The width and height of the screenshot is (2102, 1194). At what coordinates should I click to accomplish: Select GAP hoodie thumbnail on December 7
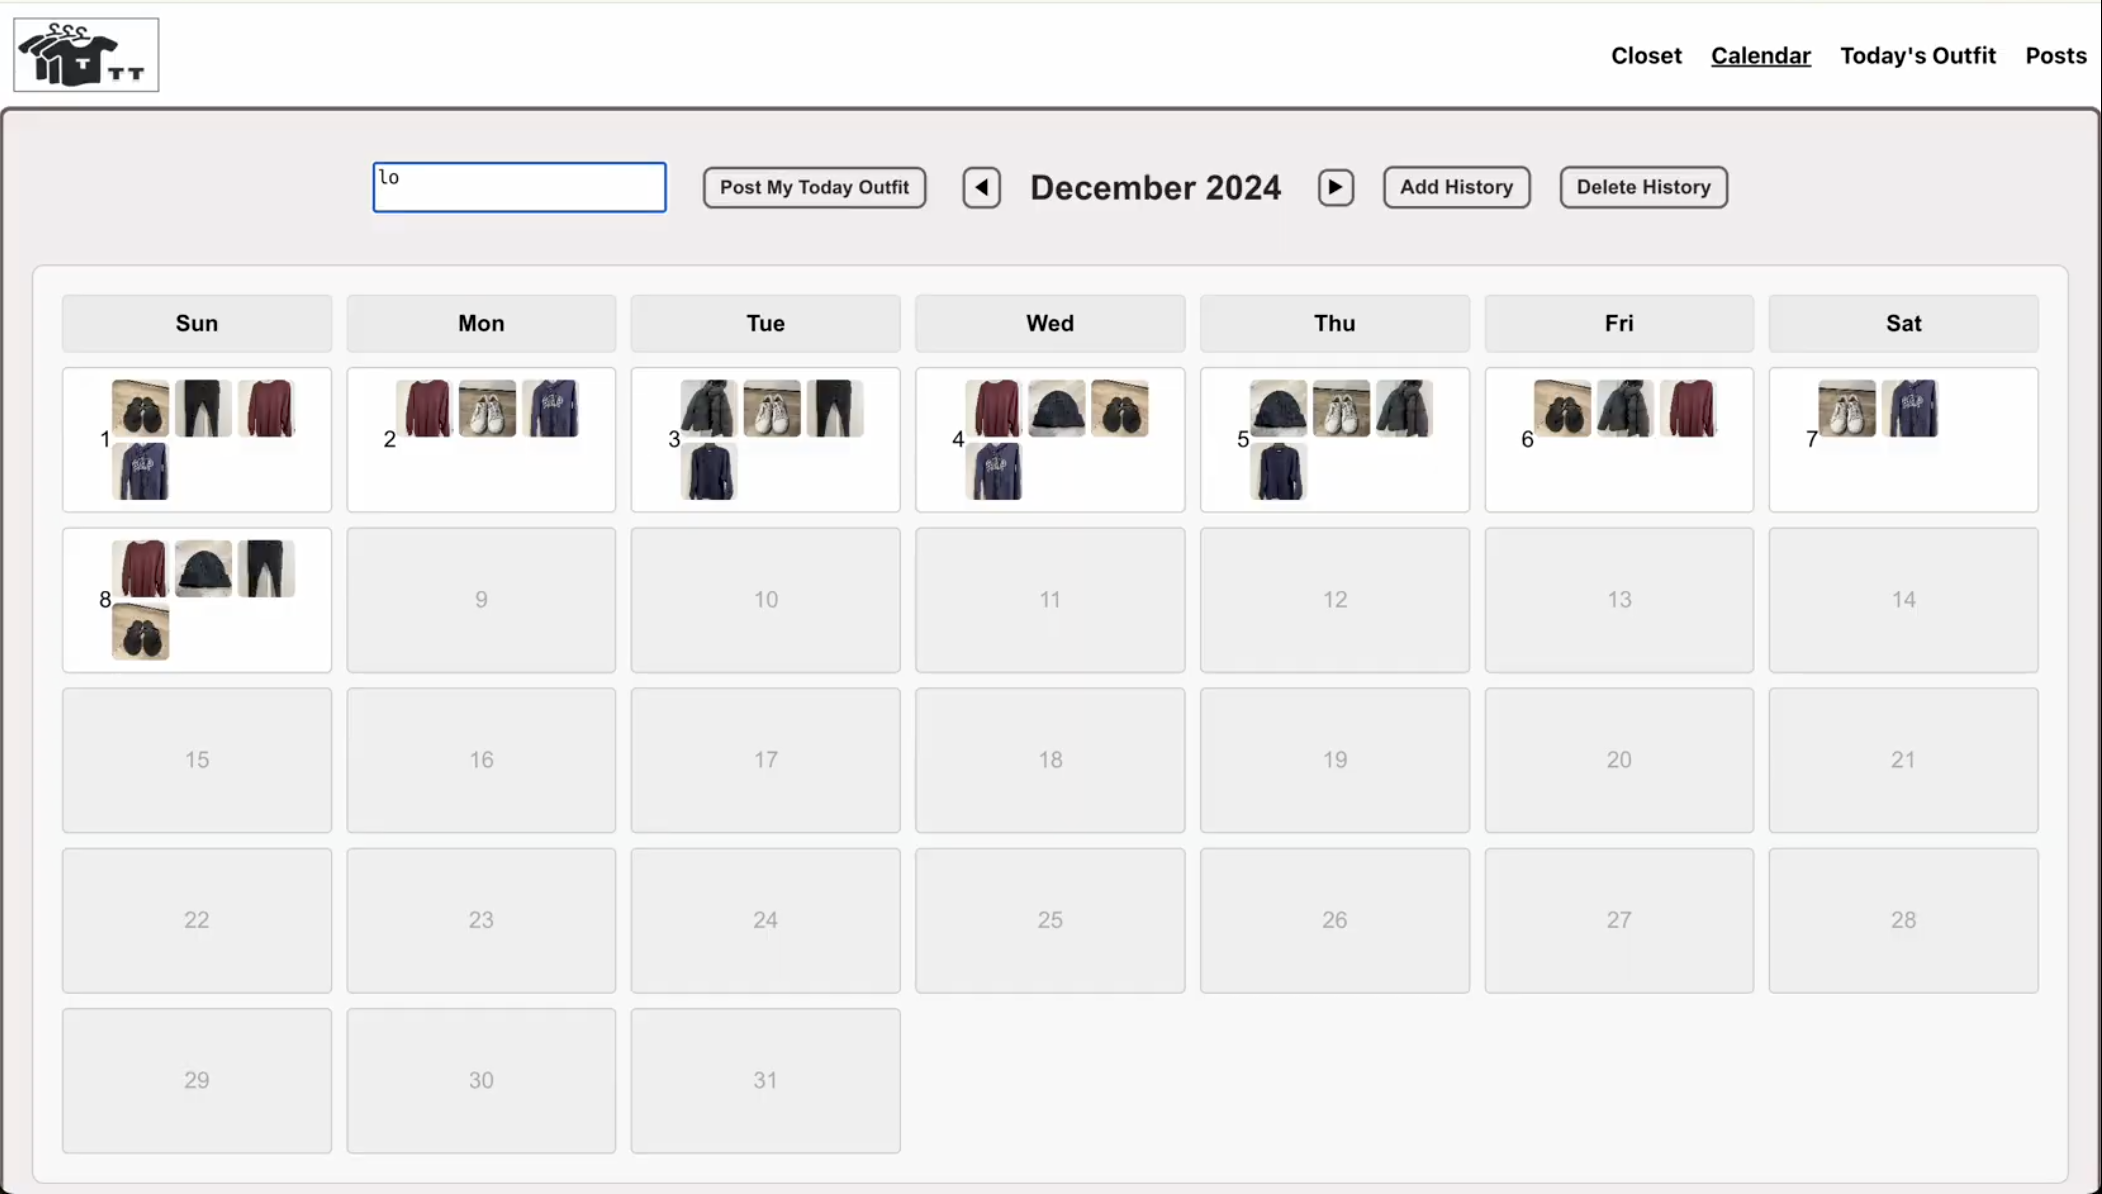1909,408
